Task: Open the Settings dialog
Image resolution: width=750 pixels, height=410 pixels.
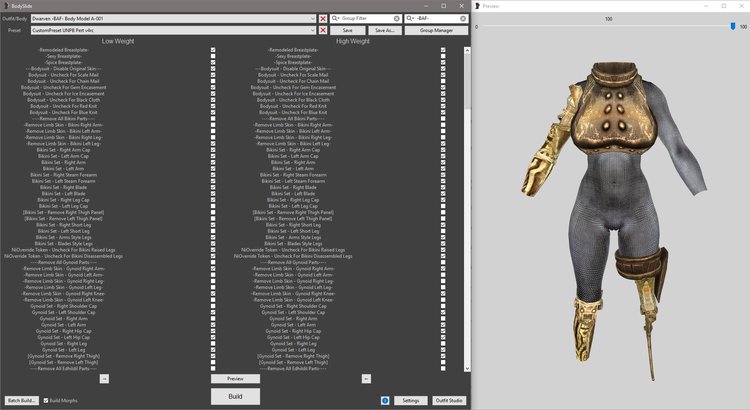Action: point(410,400)
